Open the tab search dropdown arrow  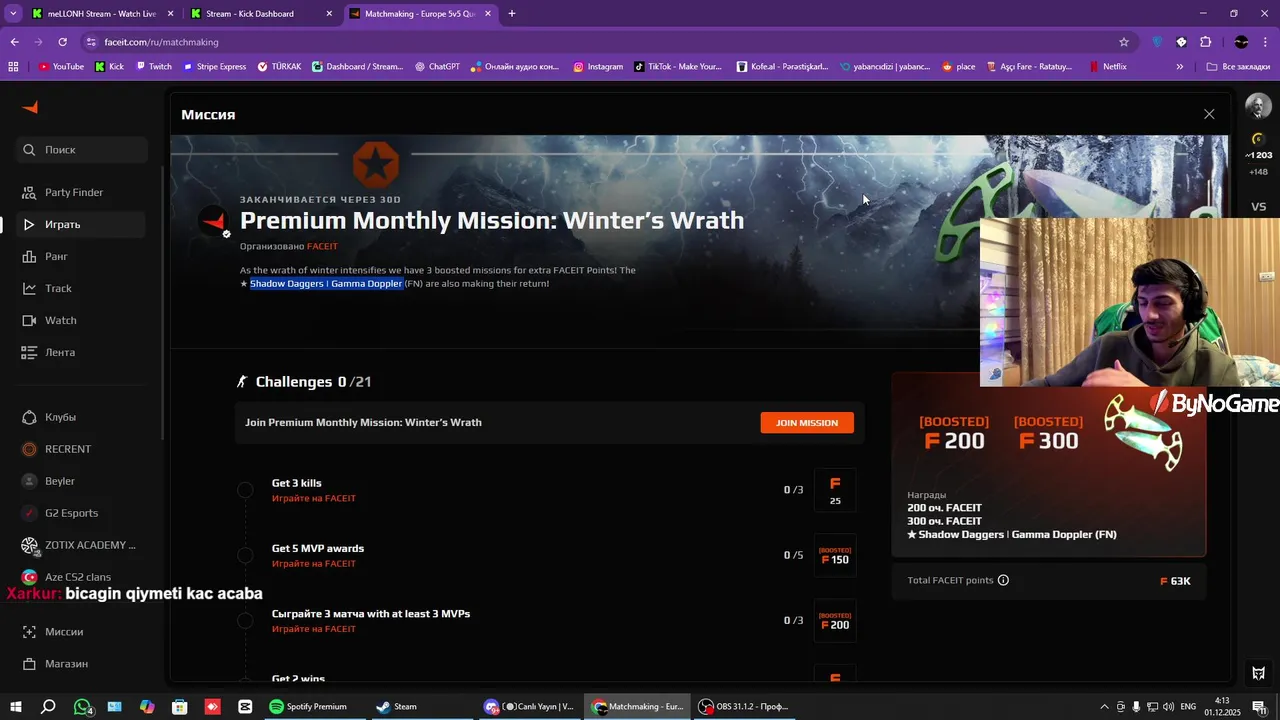(13, 14)
